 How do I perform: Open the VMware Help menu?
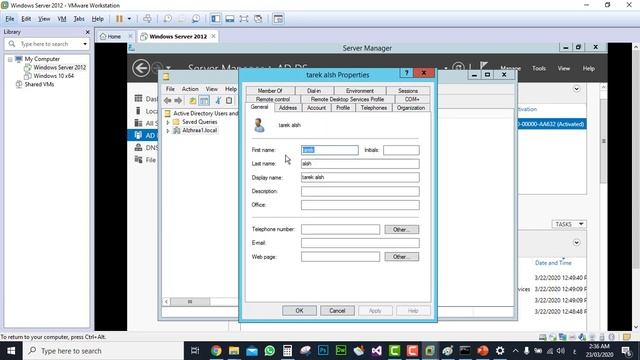(98, 19)
